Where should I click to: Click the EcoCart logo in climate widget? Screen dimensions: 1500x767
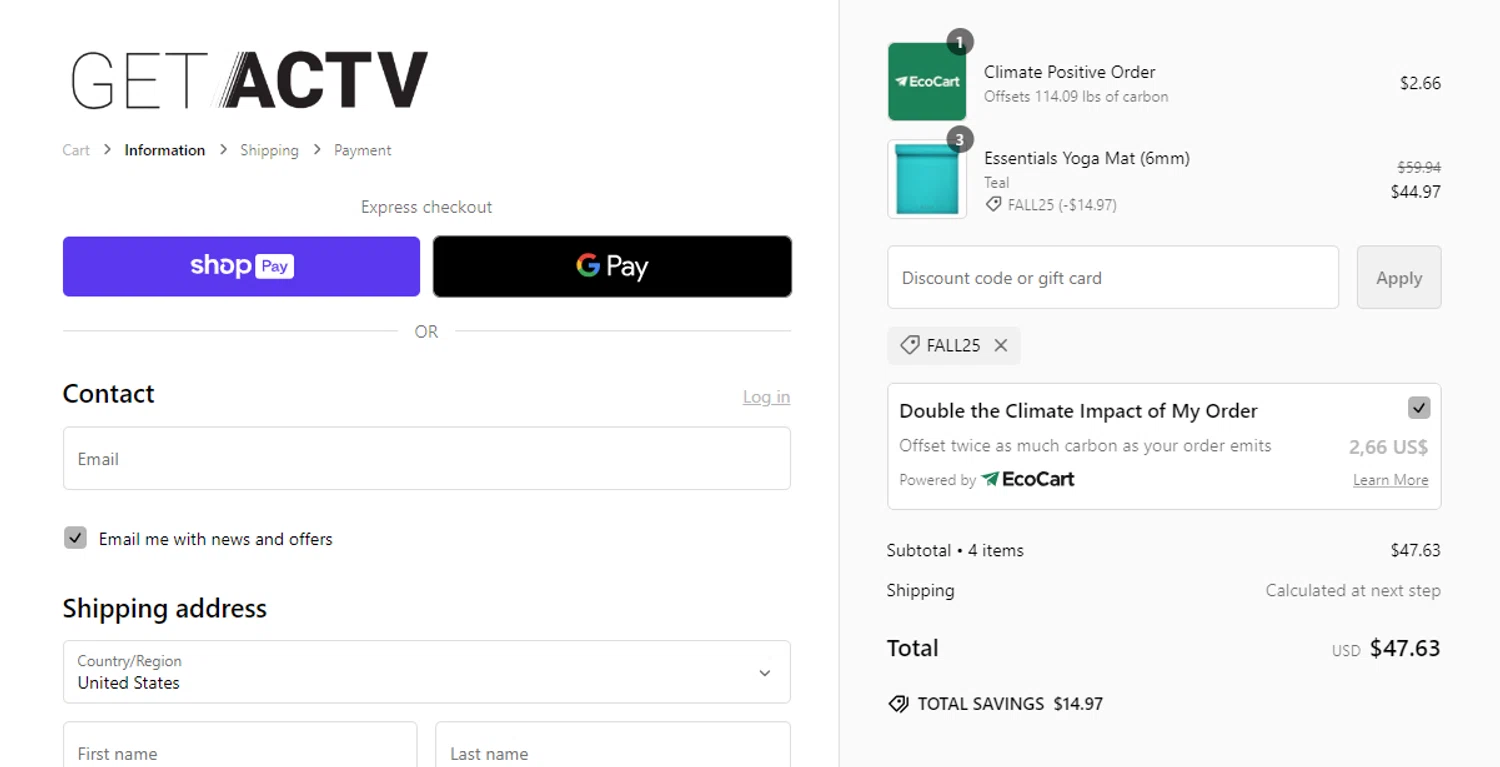click(x=1027, y=479)
